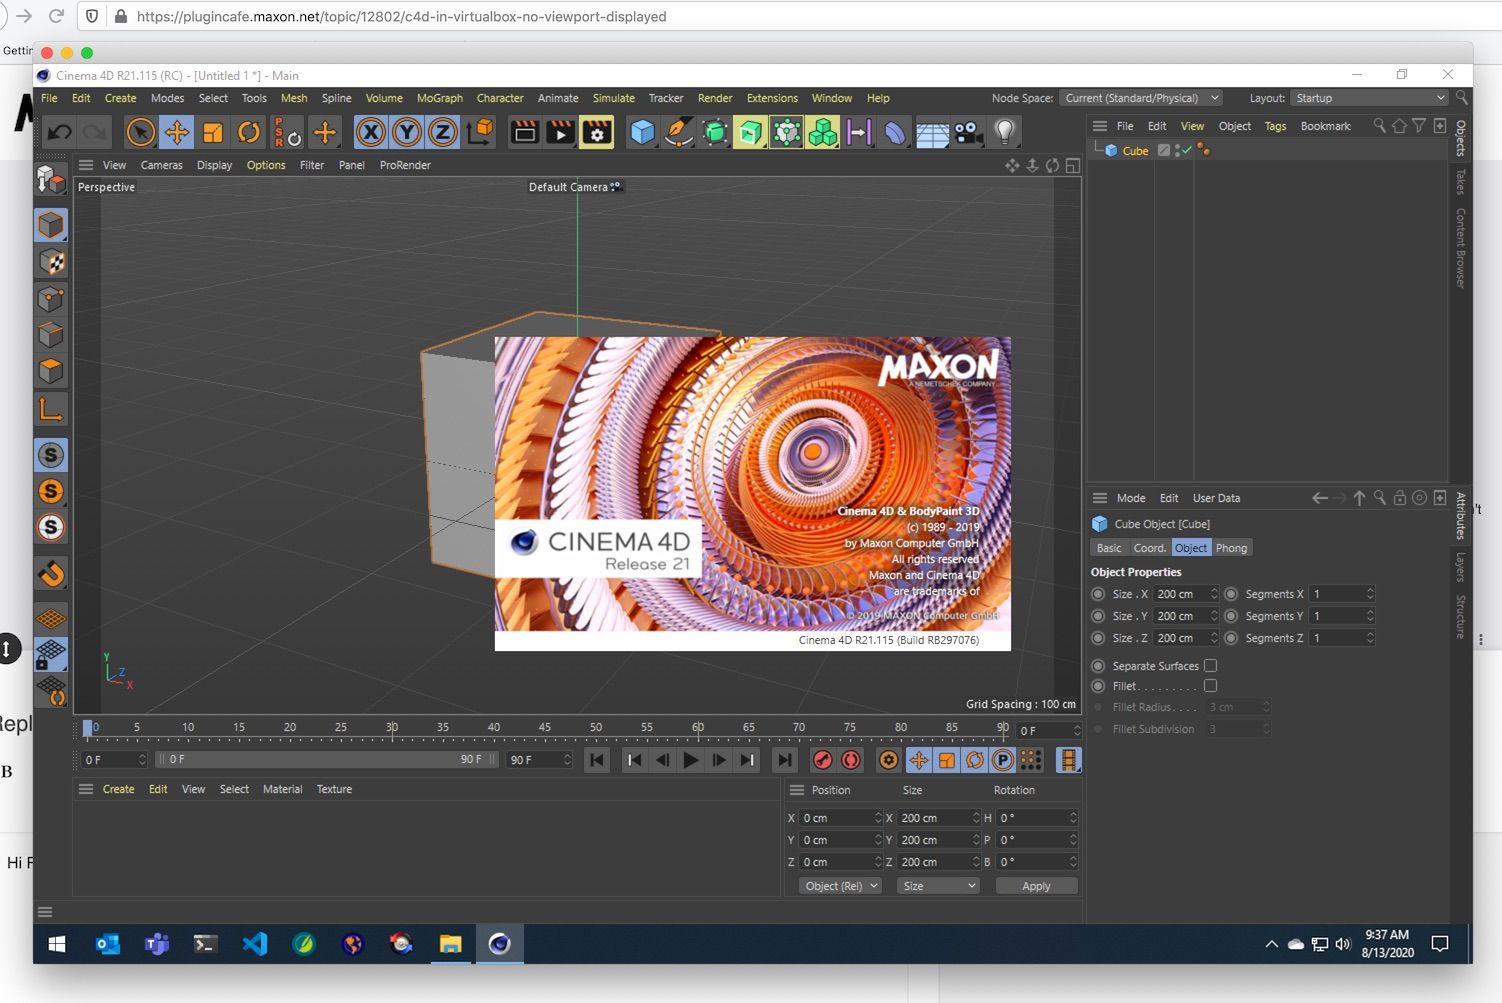1502x1003 pixels.
Task: Add a camera object
Action: [x=968, y=132]
